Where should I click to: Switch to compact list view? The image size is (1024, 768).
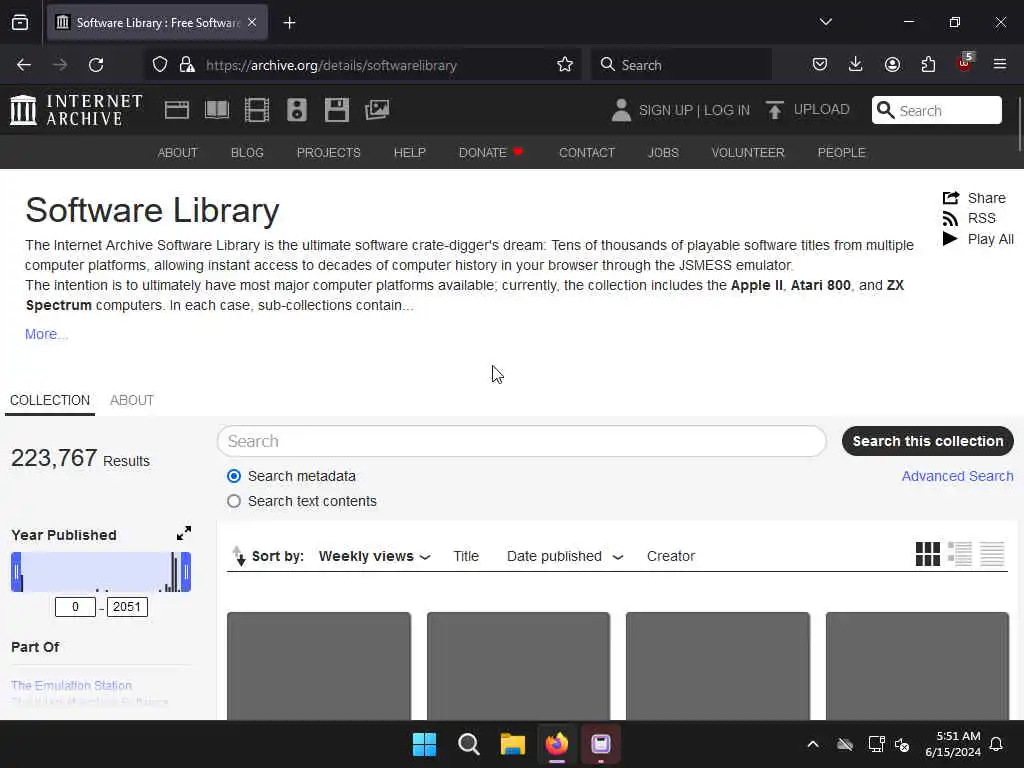click(992, 554)
